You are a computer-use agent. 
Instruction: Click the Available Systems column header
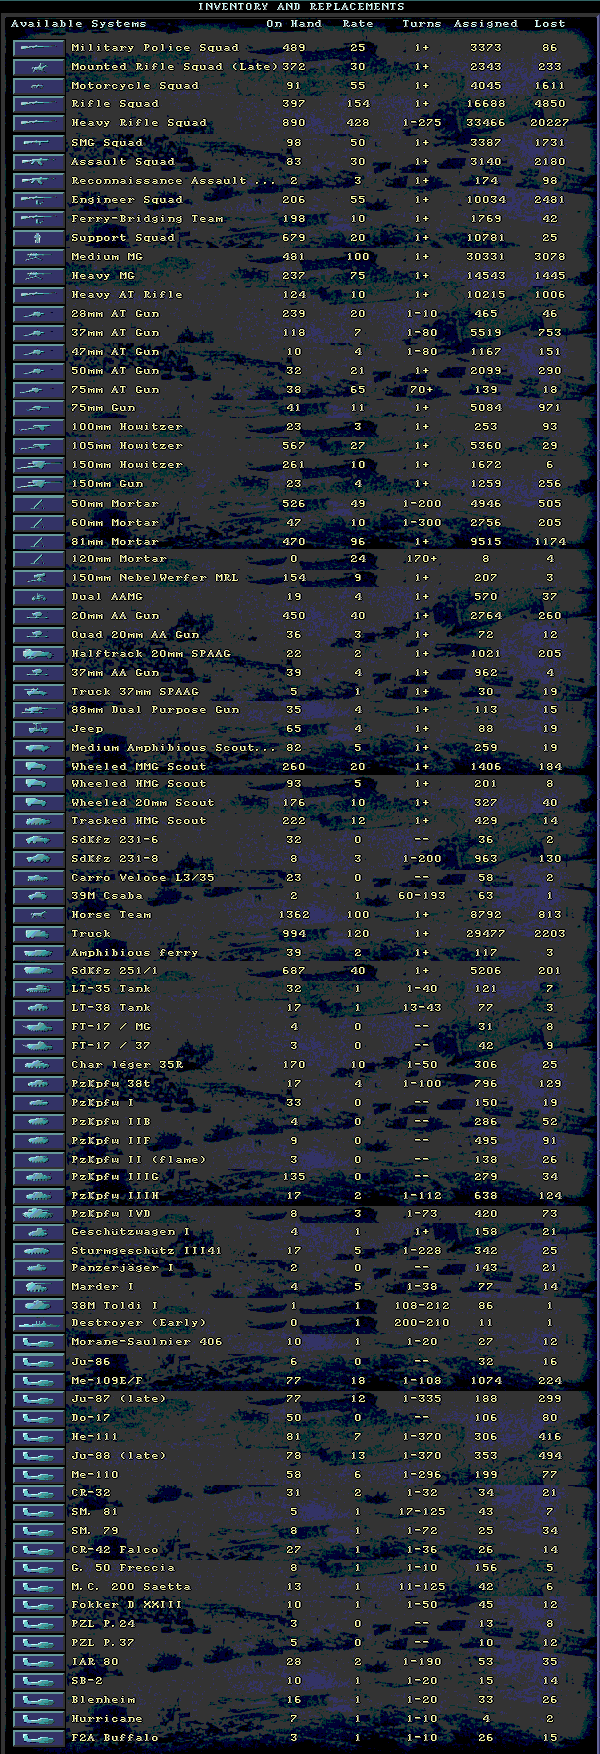click(x=78, y=23)
